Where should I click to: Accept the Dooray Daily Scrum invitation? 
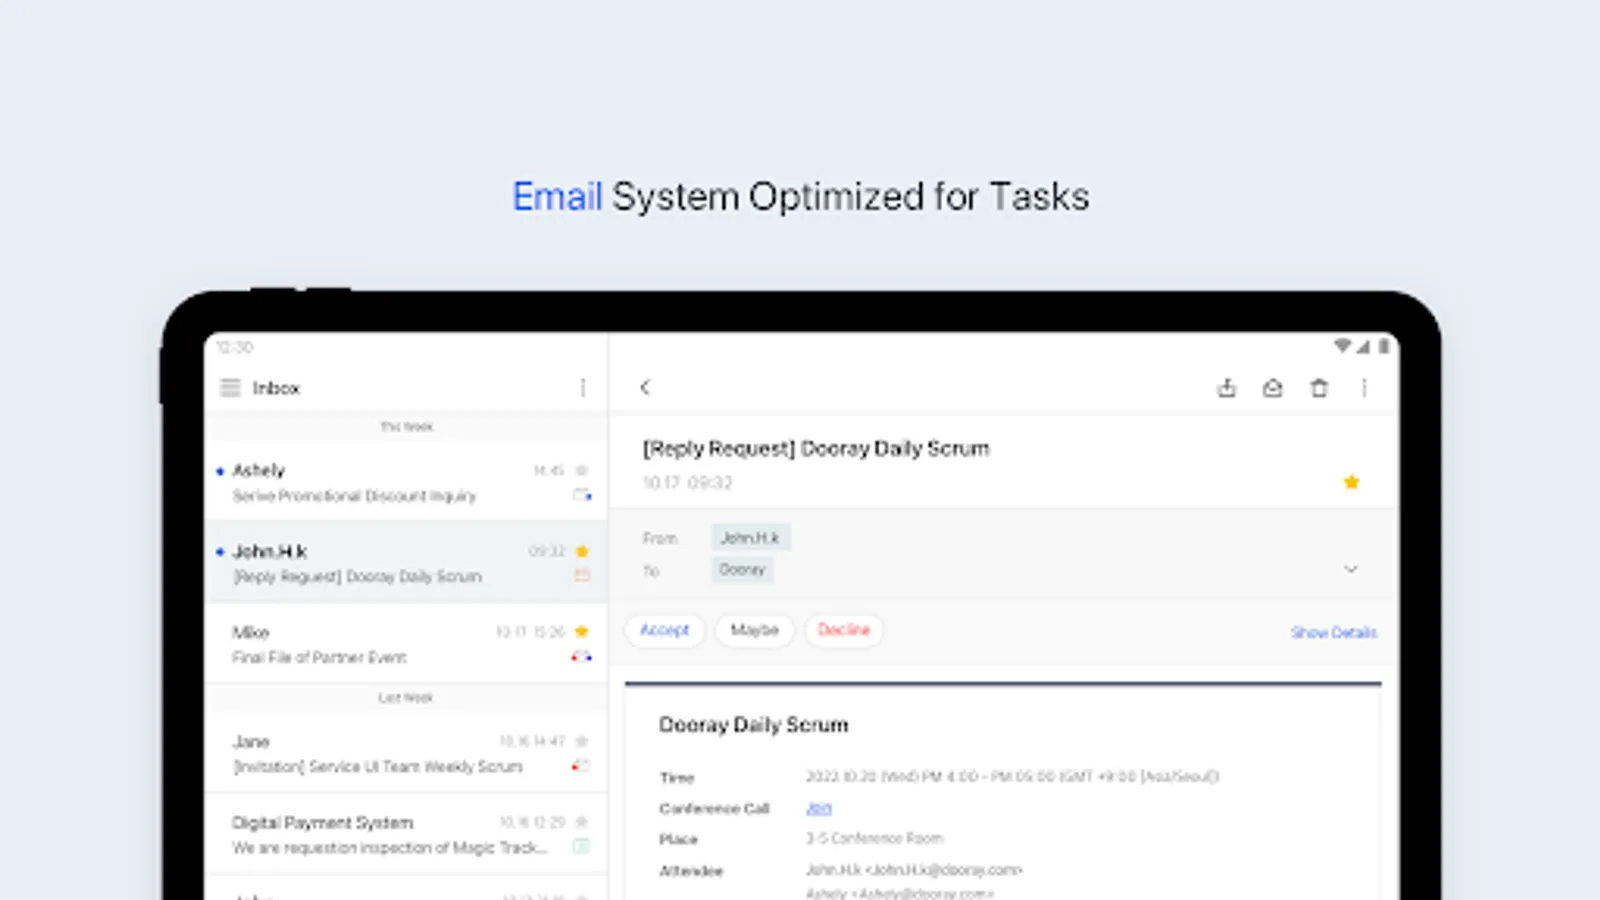(x=665, y=630)
